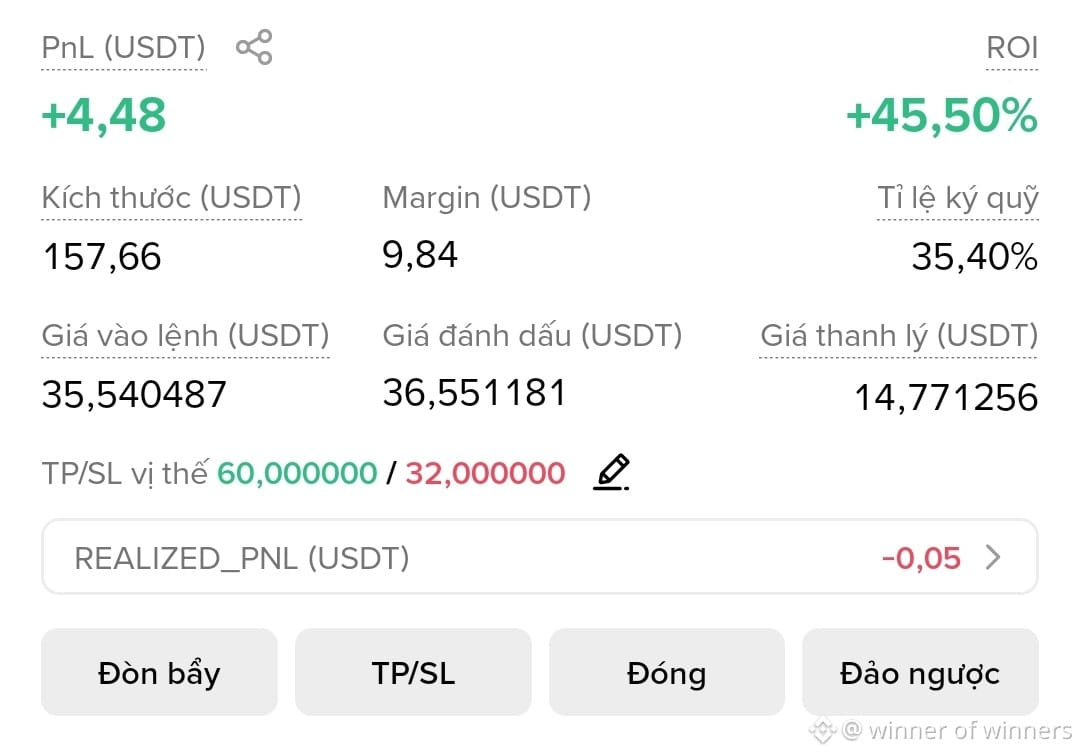Open the REALIZED_PNL (USDT) row
The image size is (1080, 755).
point(540,557)
